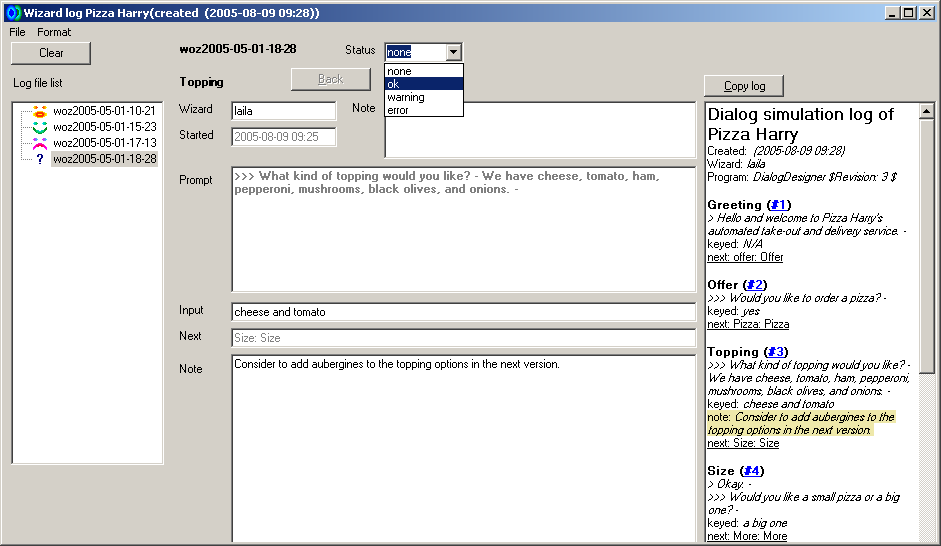Click the 'Program: DialogDesigner' line in the log
Screen dimensions: 941x546
click(x=802, y=177)
